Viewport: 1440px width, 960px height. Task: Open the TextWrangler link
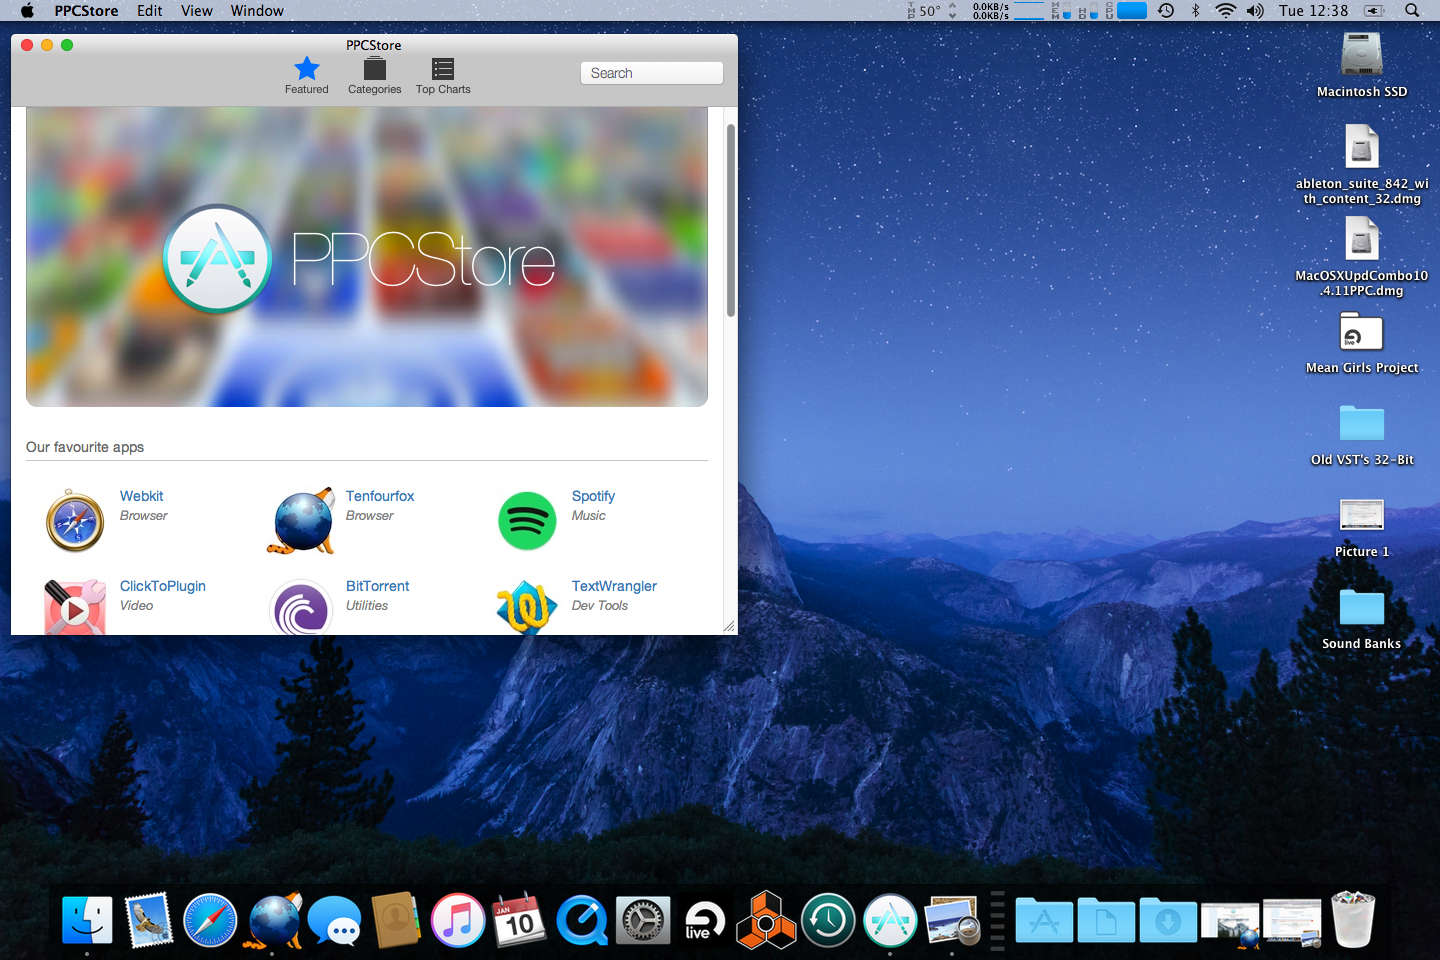[x=614, y=586]
